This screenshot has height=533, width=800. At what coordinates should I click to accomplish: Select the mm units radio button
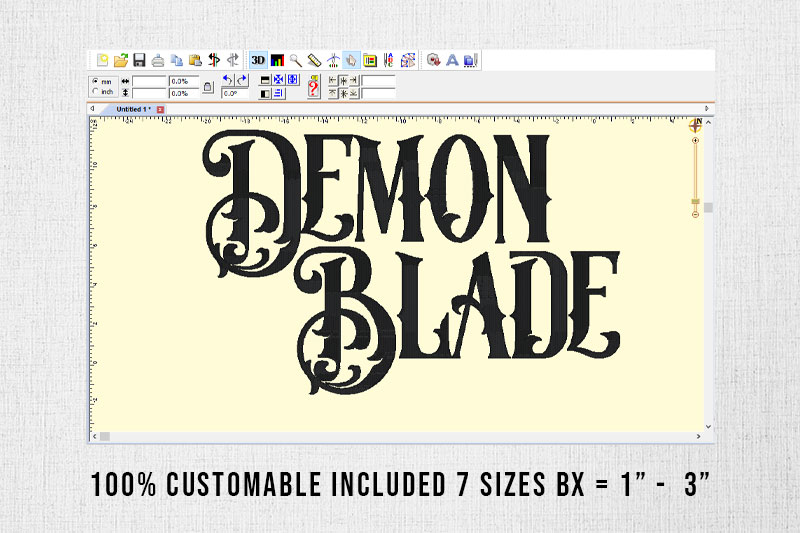point(95,81)
